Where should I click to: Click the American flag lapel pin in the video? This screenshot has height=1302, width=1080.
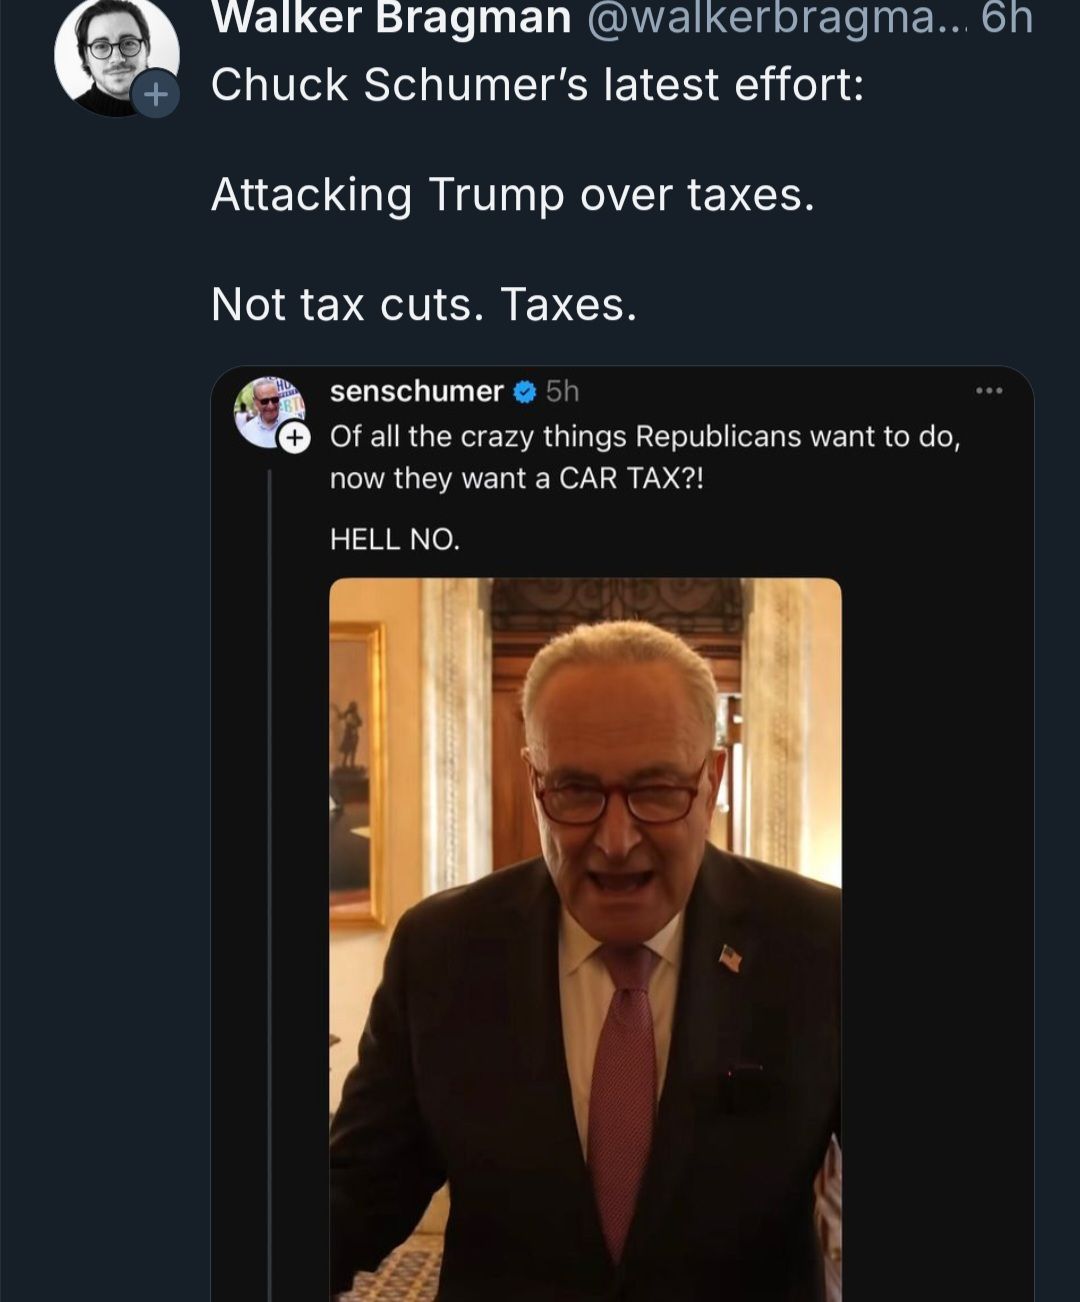point(730,959)
